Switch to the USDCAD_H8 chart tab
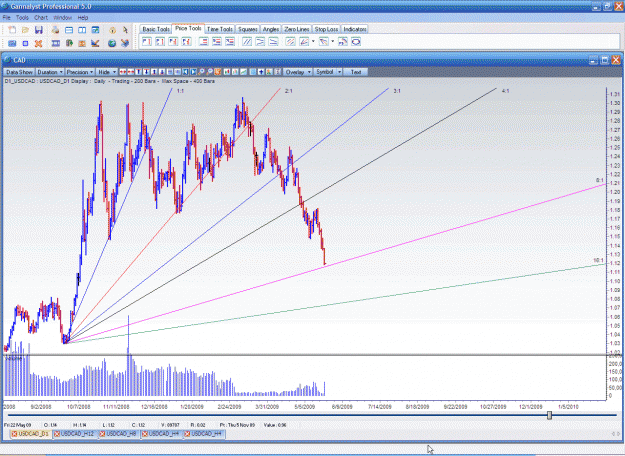The height and width of the screenshot is (456, 625). [x=121, y=434]
